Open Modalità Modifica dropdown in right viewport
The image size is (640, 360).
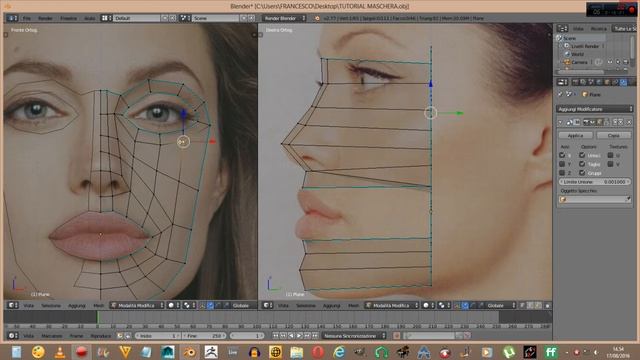(x=392, y=305)
